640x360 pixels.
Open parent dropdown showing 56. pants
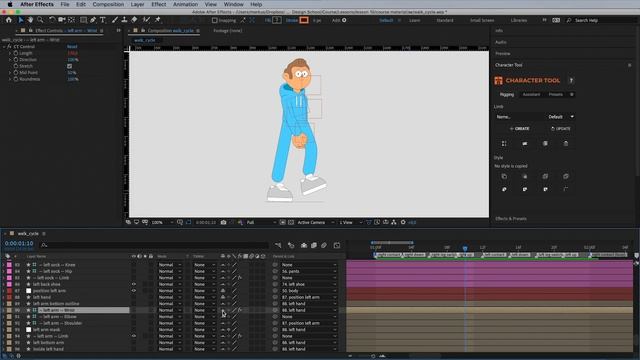pos(309,271)
